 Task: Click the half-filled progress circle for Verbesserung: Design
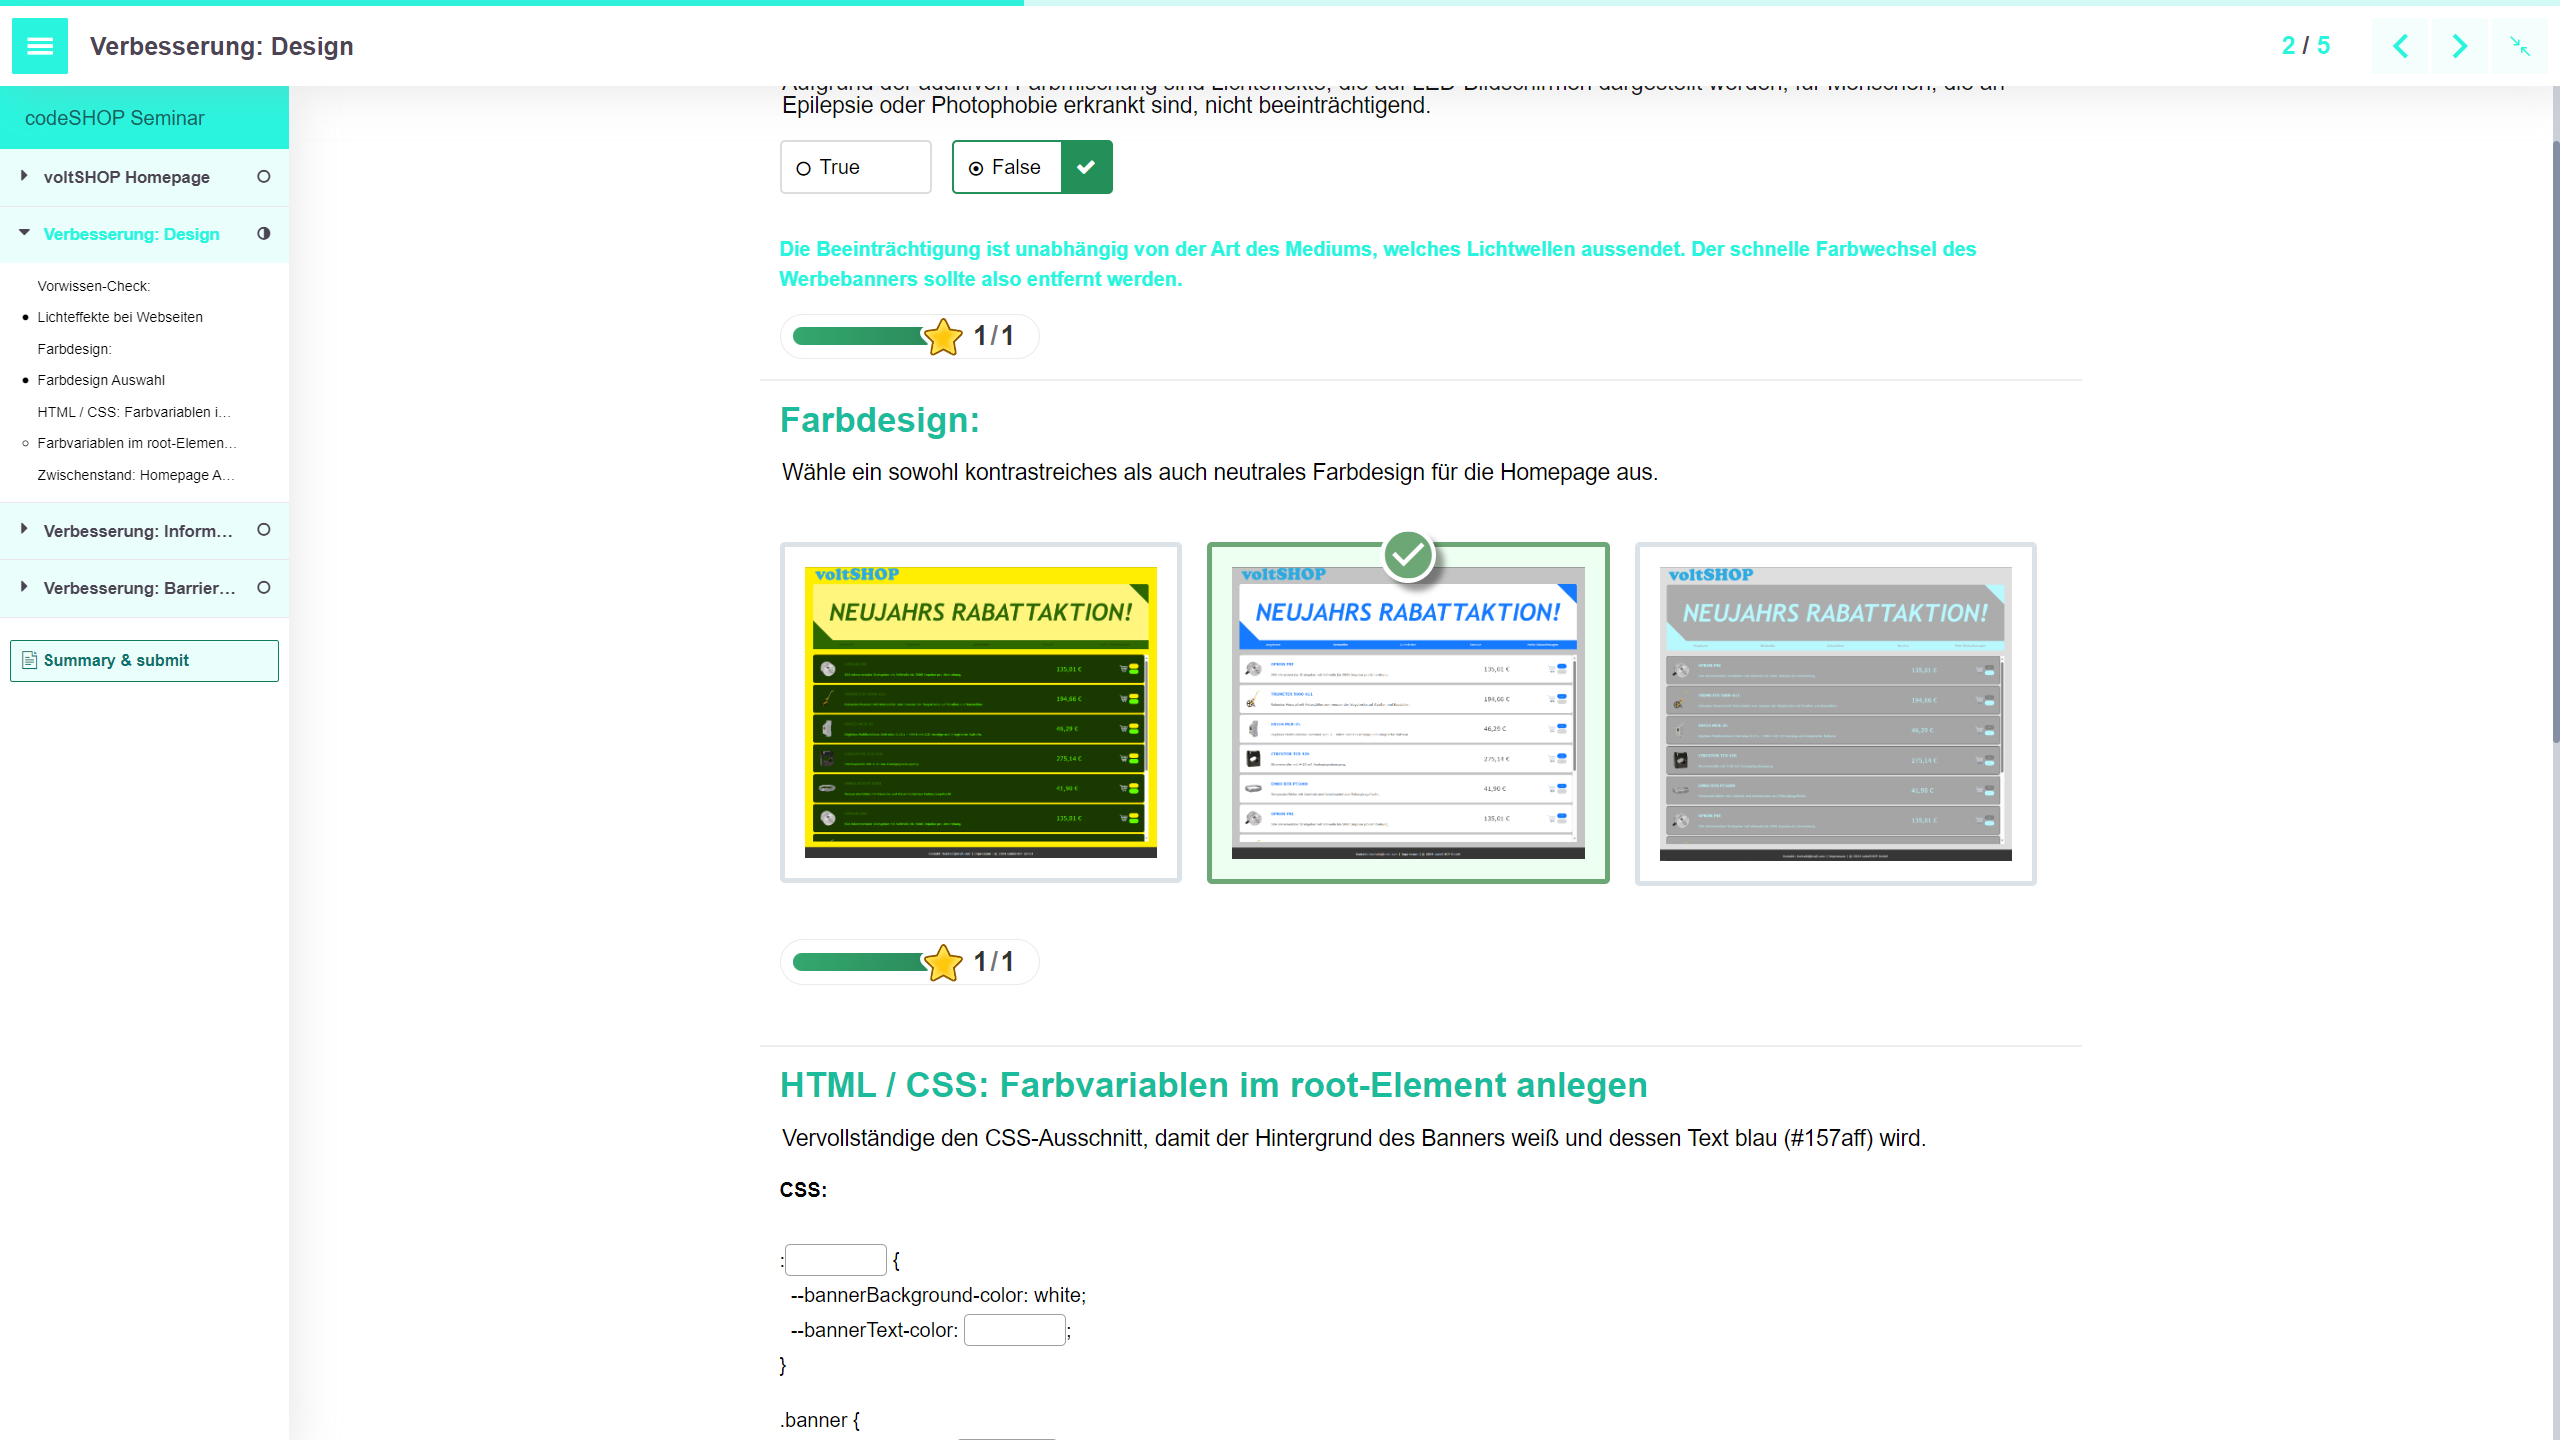264,233
